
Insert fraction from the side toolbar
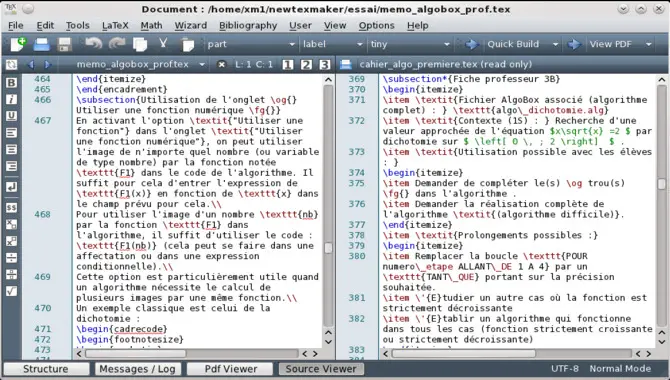point(12,274)
